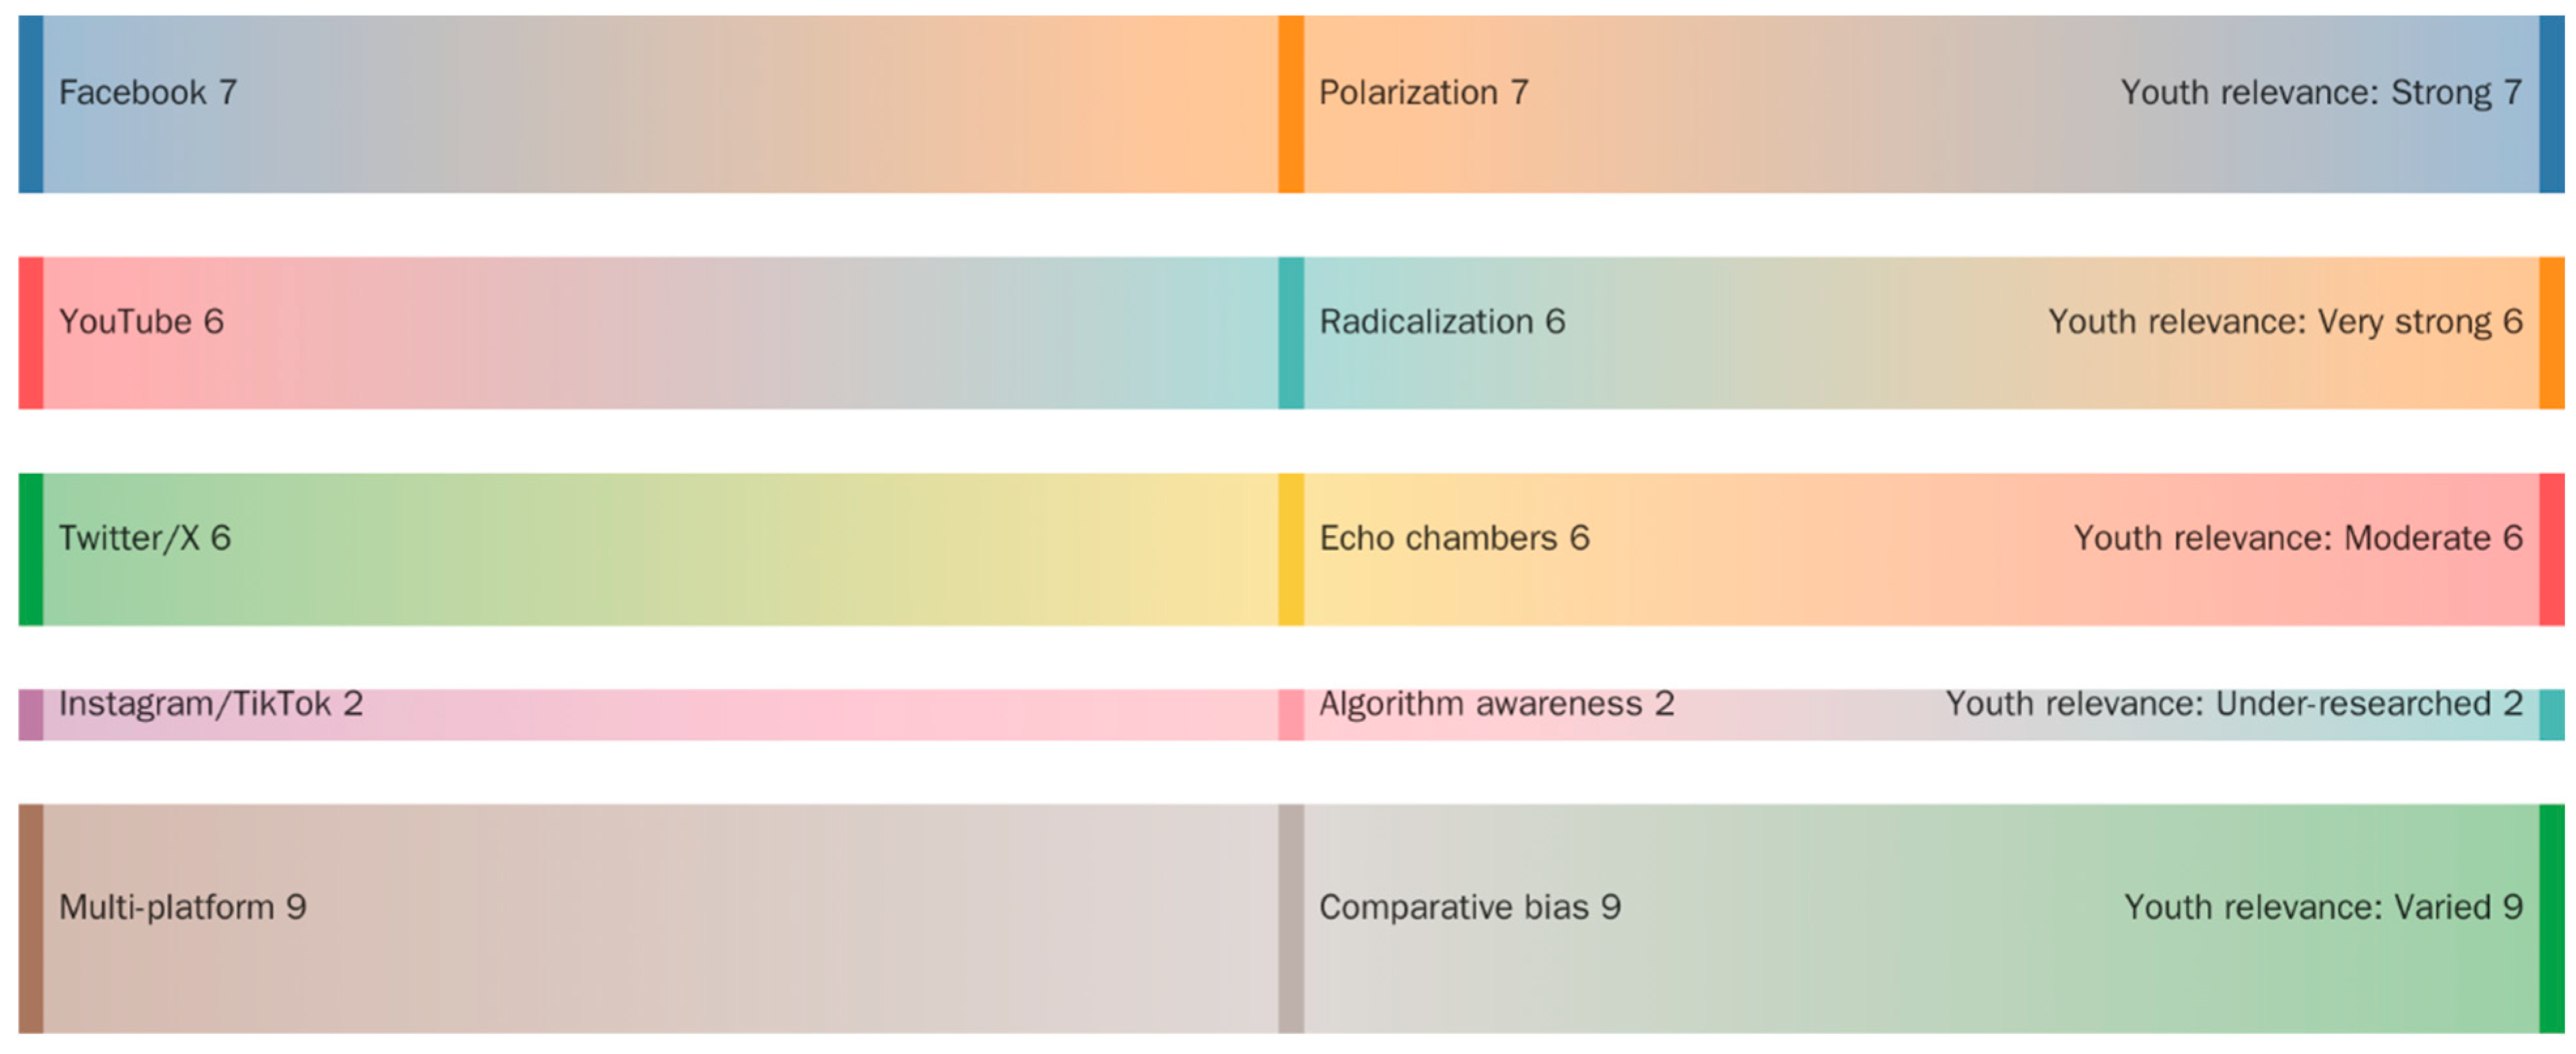Click the Radicalization 6 label
The height and width of the screenshot is (1054, 2576).
point(1441,322)
